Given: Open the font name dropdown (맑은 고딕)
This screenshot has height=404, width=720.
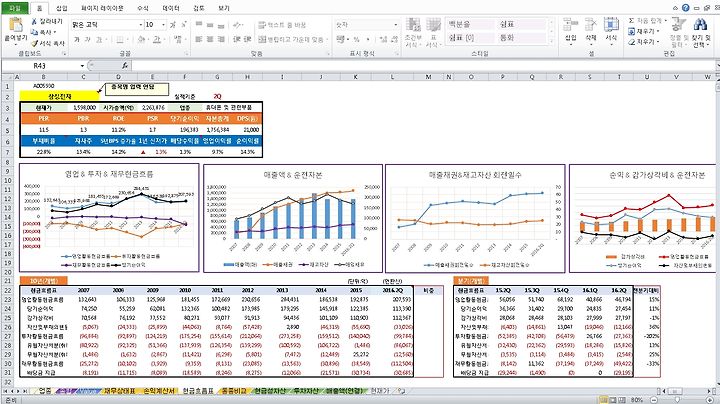Looking at the screenshot, I should tap(141, 25).
